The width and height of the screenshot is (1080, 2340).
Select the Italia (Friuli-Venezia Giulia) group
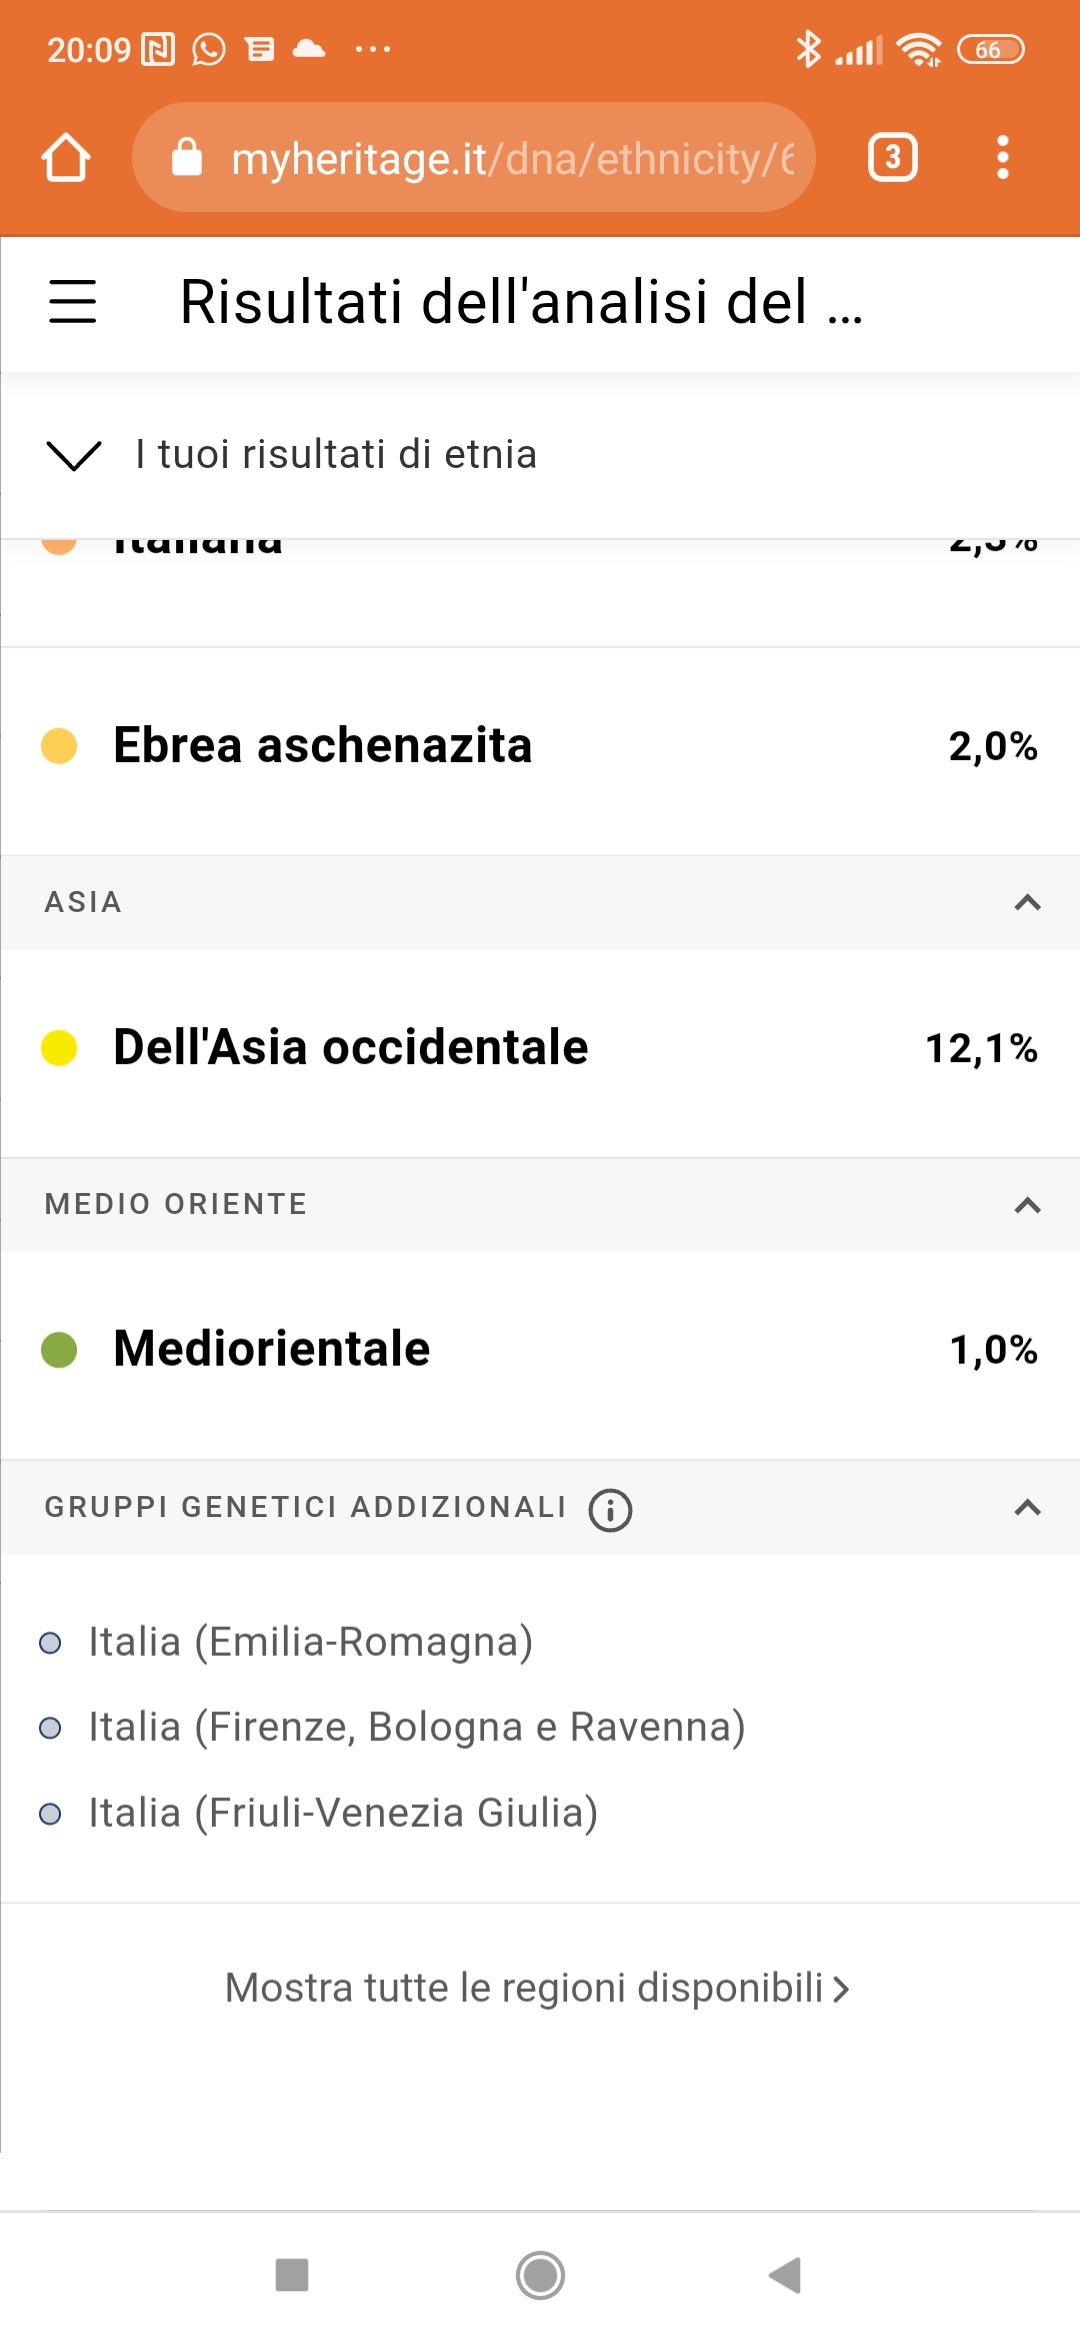[342, 1813]
